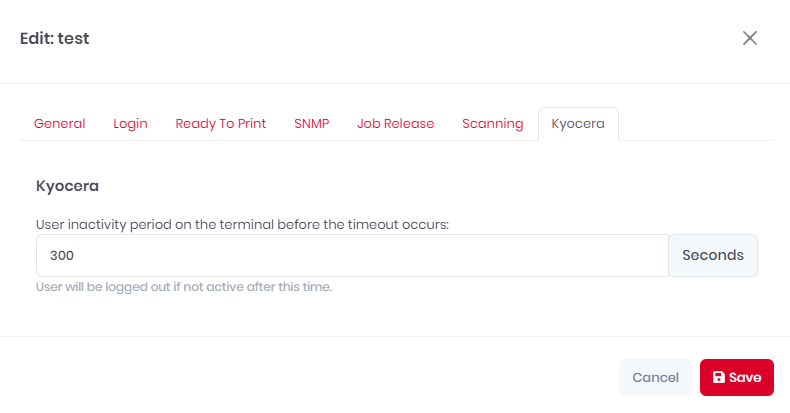
Task: Close the Edit: test dialog
Action: (x=750, y=38)
